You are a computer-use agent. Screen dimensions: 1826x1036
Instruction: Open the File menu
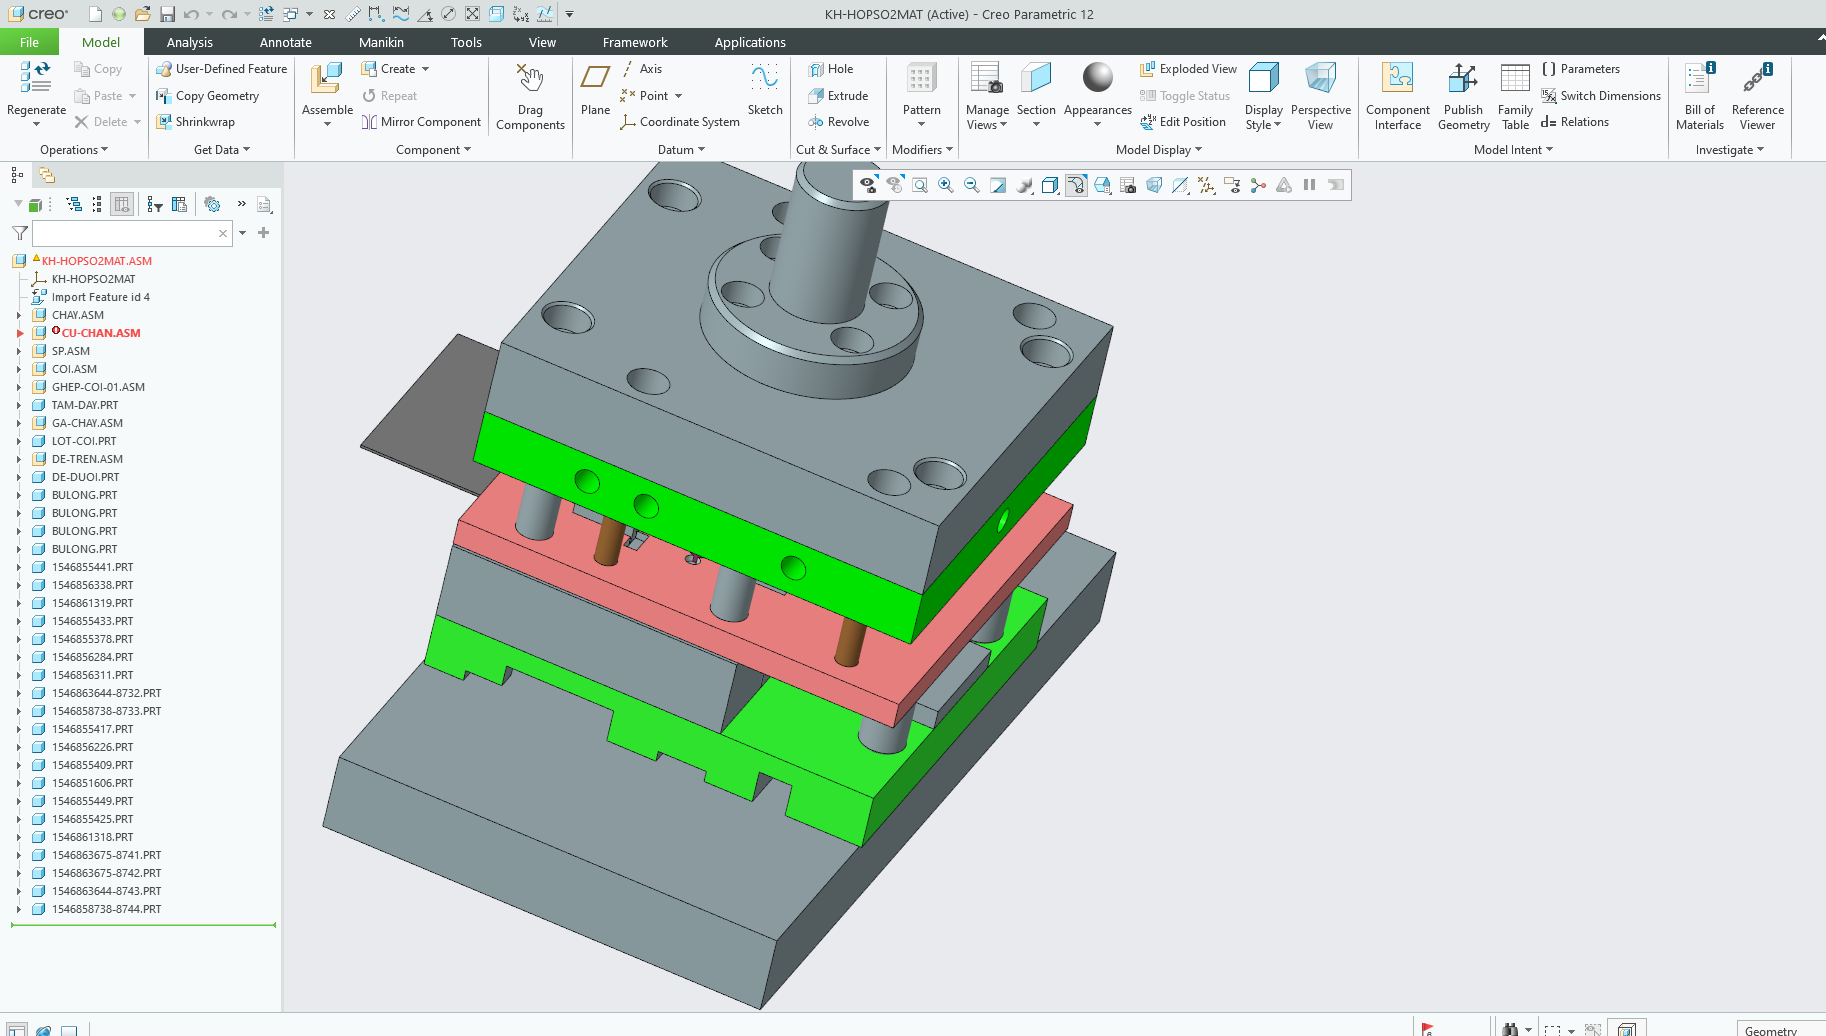point(29,42)
